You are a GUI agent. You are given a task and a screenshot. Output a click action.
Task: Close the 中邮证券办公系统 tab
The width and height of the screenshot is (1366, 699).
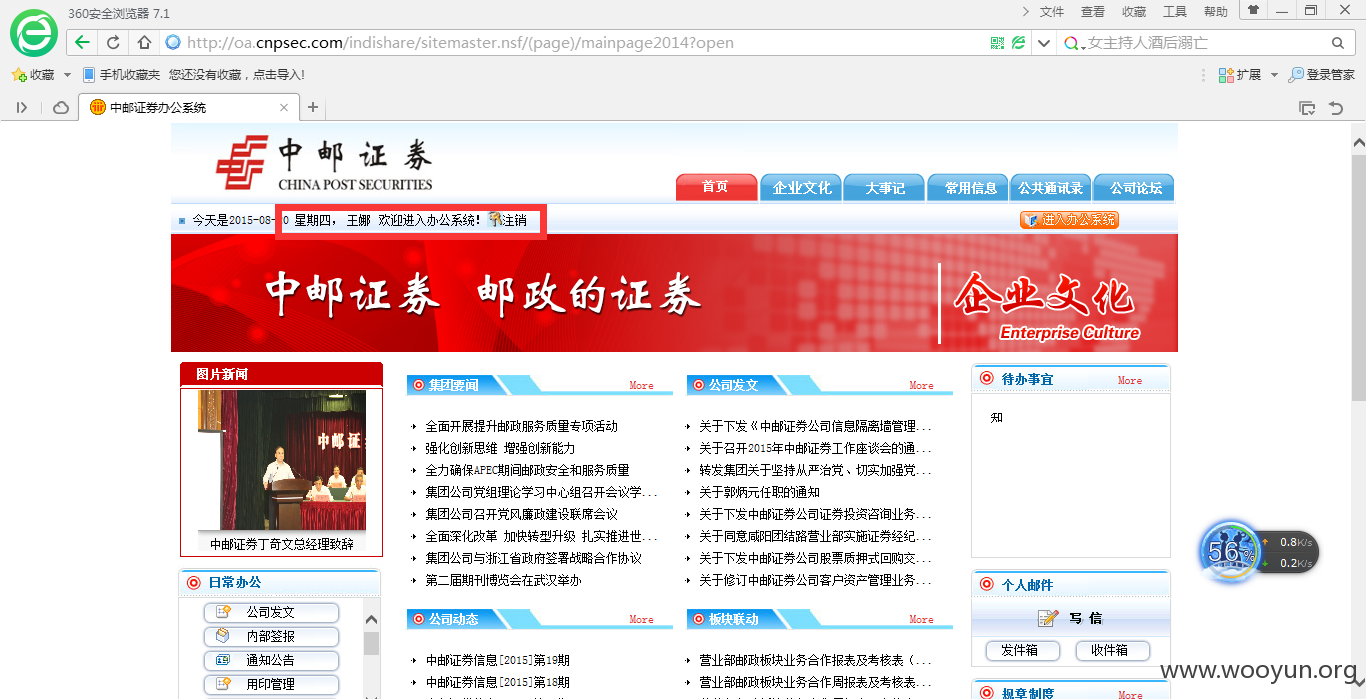(x=284, y=107)
